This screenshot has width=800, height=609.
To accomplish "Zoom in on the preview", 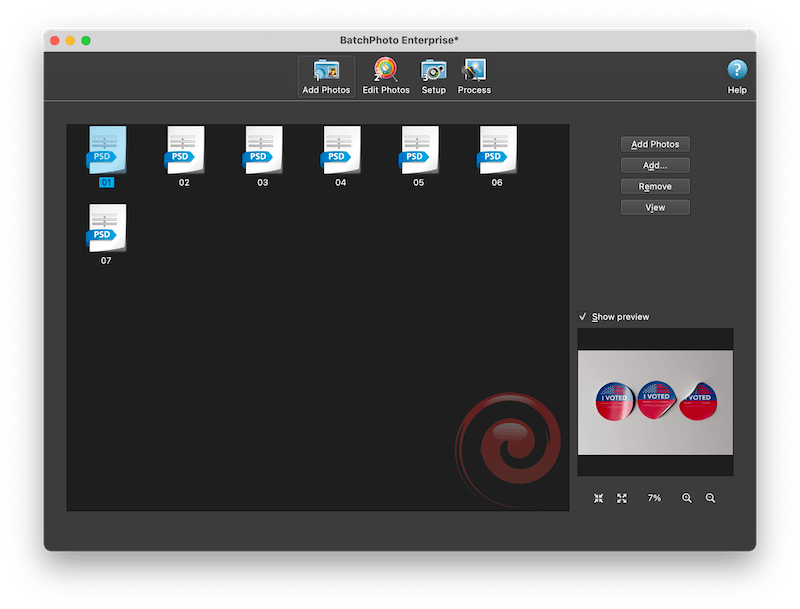I will tap(687, 498).
